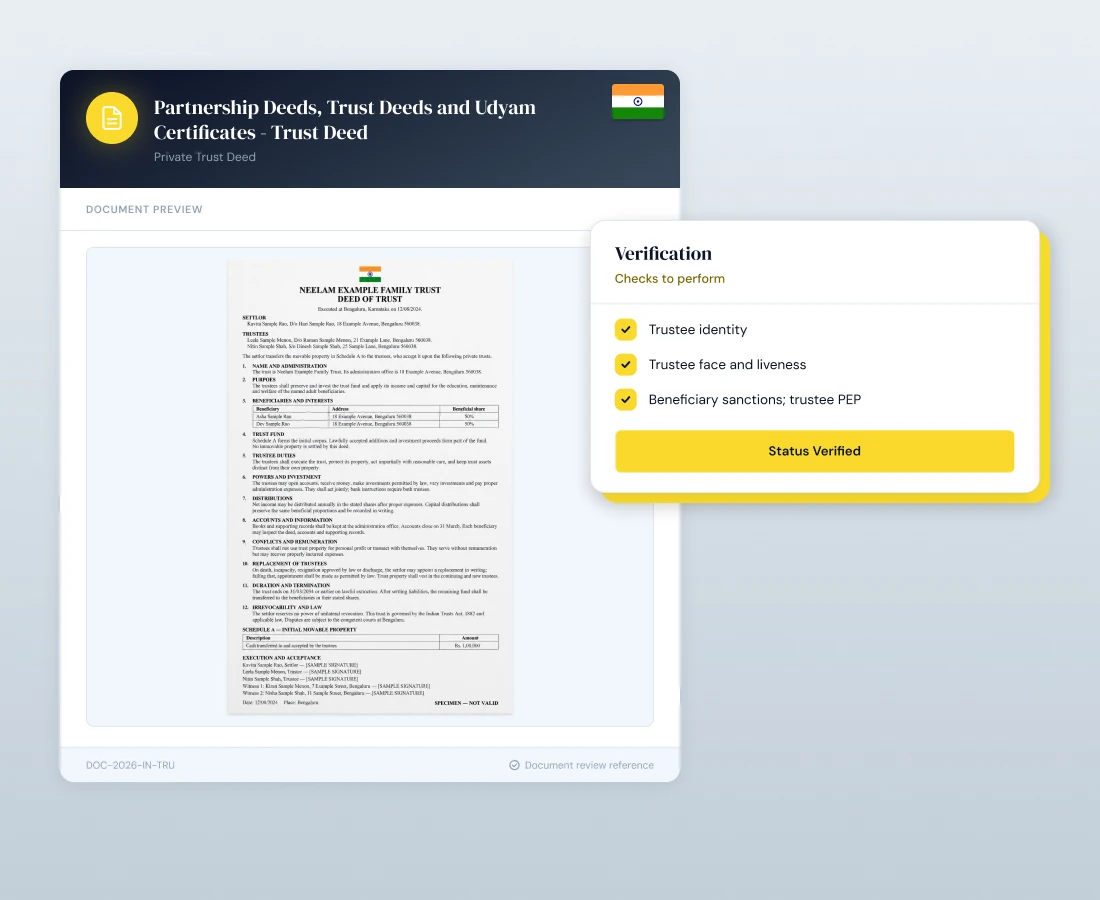The width and height of the screenshot is (1100, 900).
Task: Click the Status Verified button
Action: (x=814, y=451)
